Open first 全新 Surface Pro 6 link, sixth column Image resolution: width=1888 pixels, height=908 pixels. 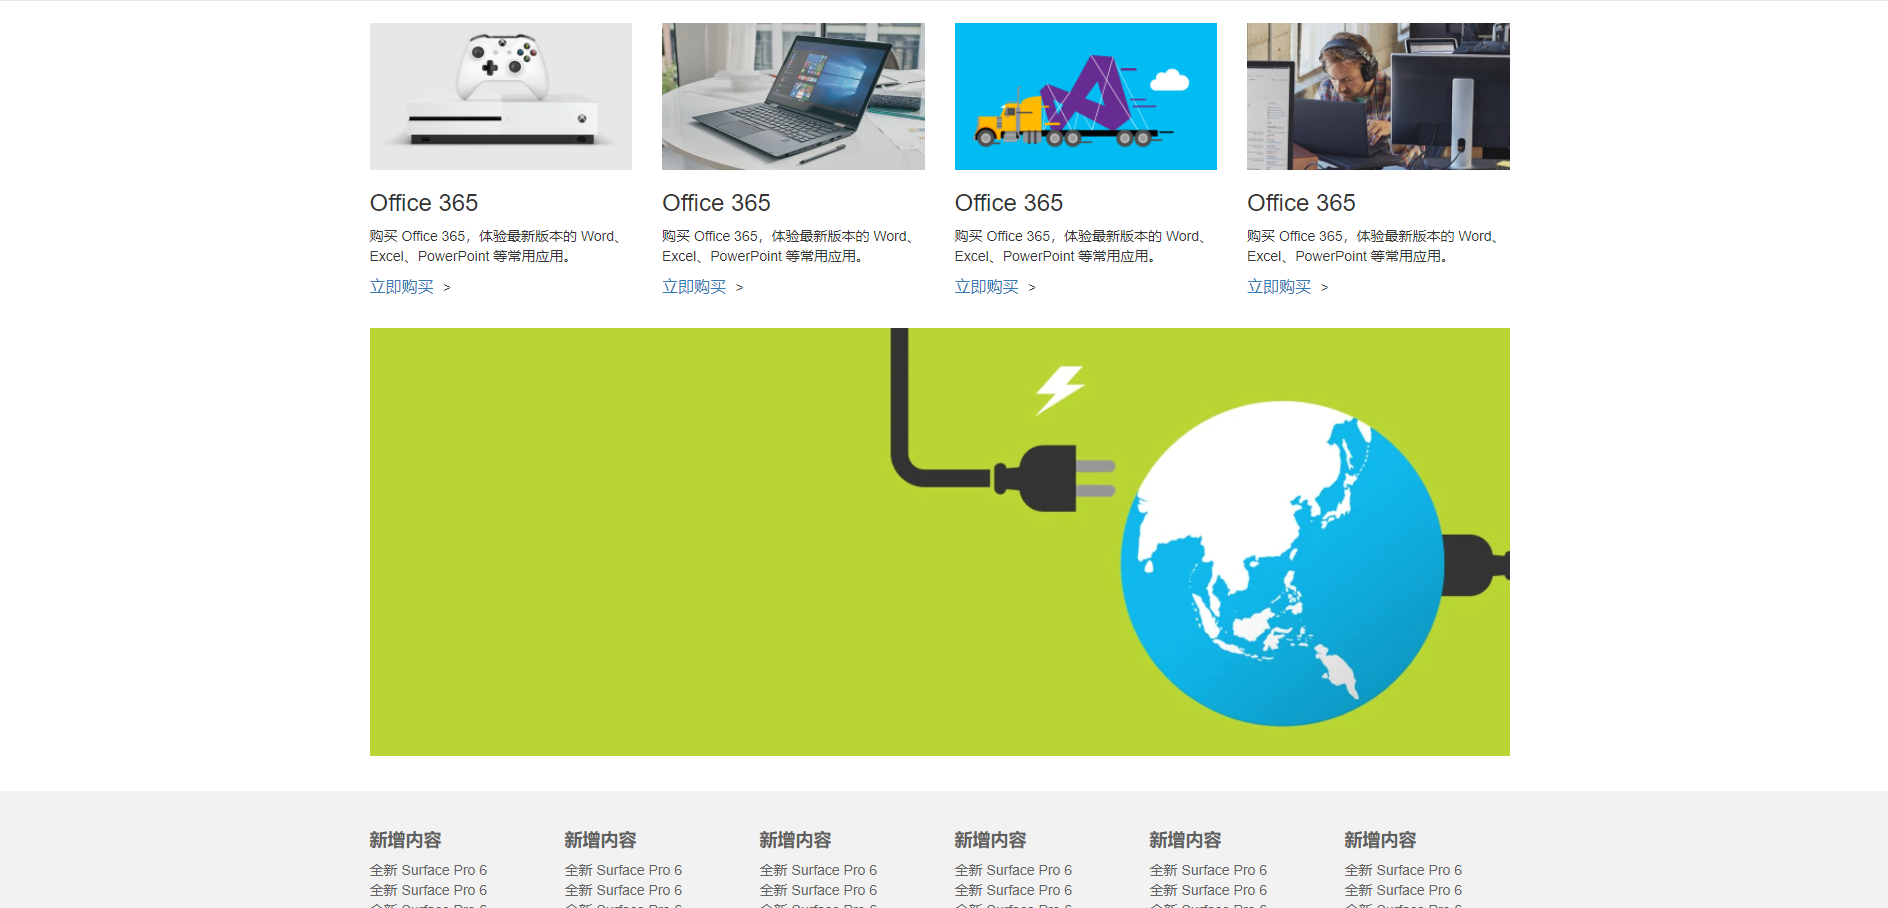[x=1403, y=870]
